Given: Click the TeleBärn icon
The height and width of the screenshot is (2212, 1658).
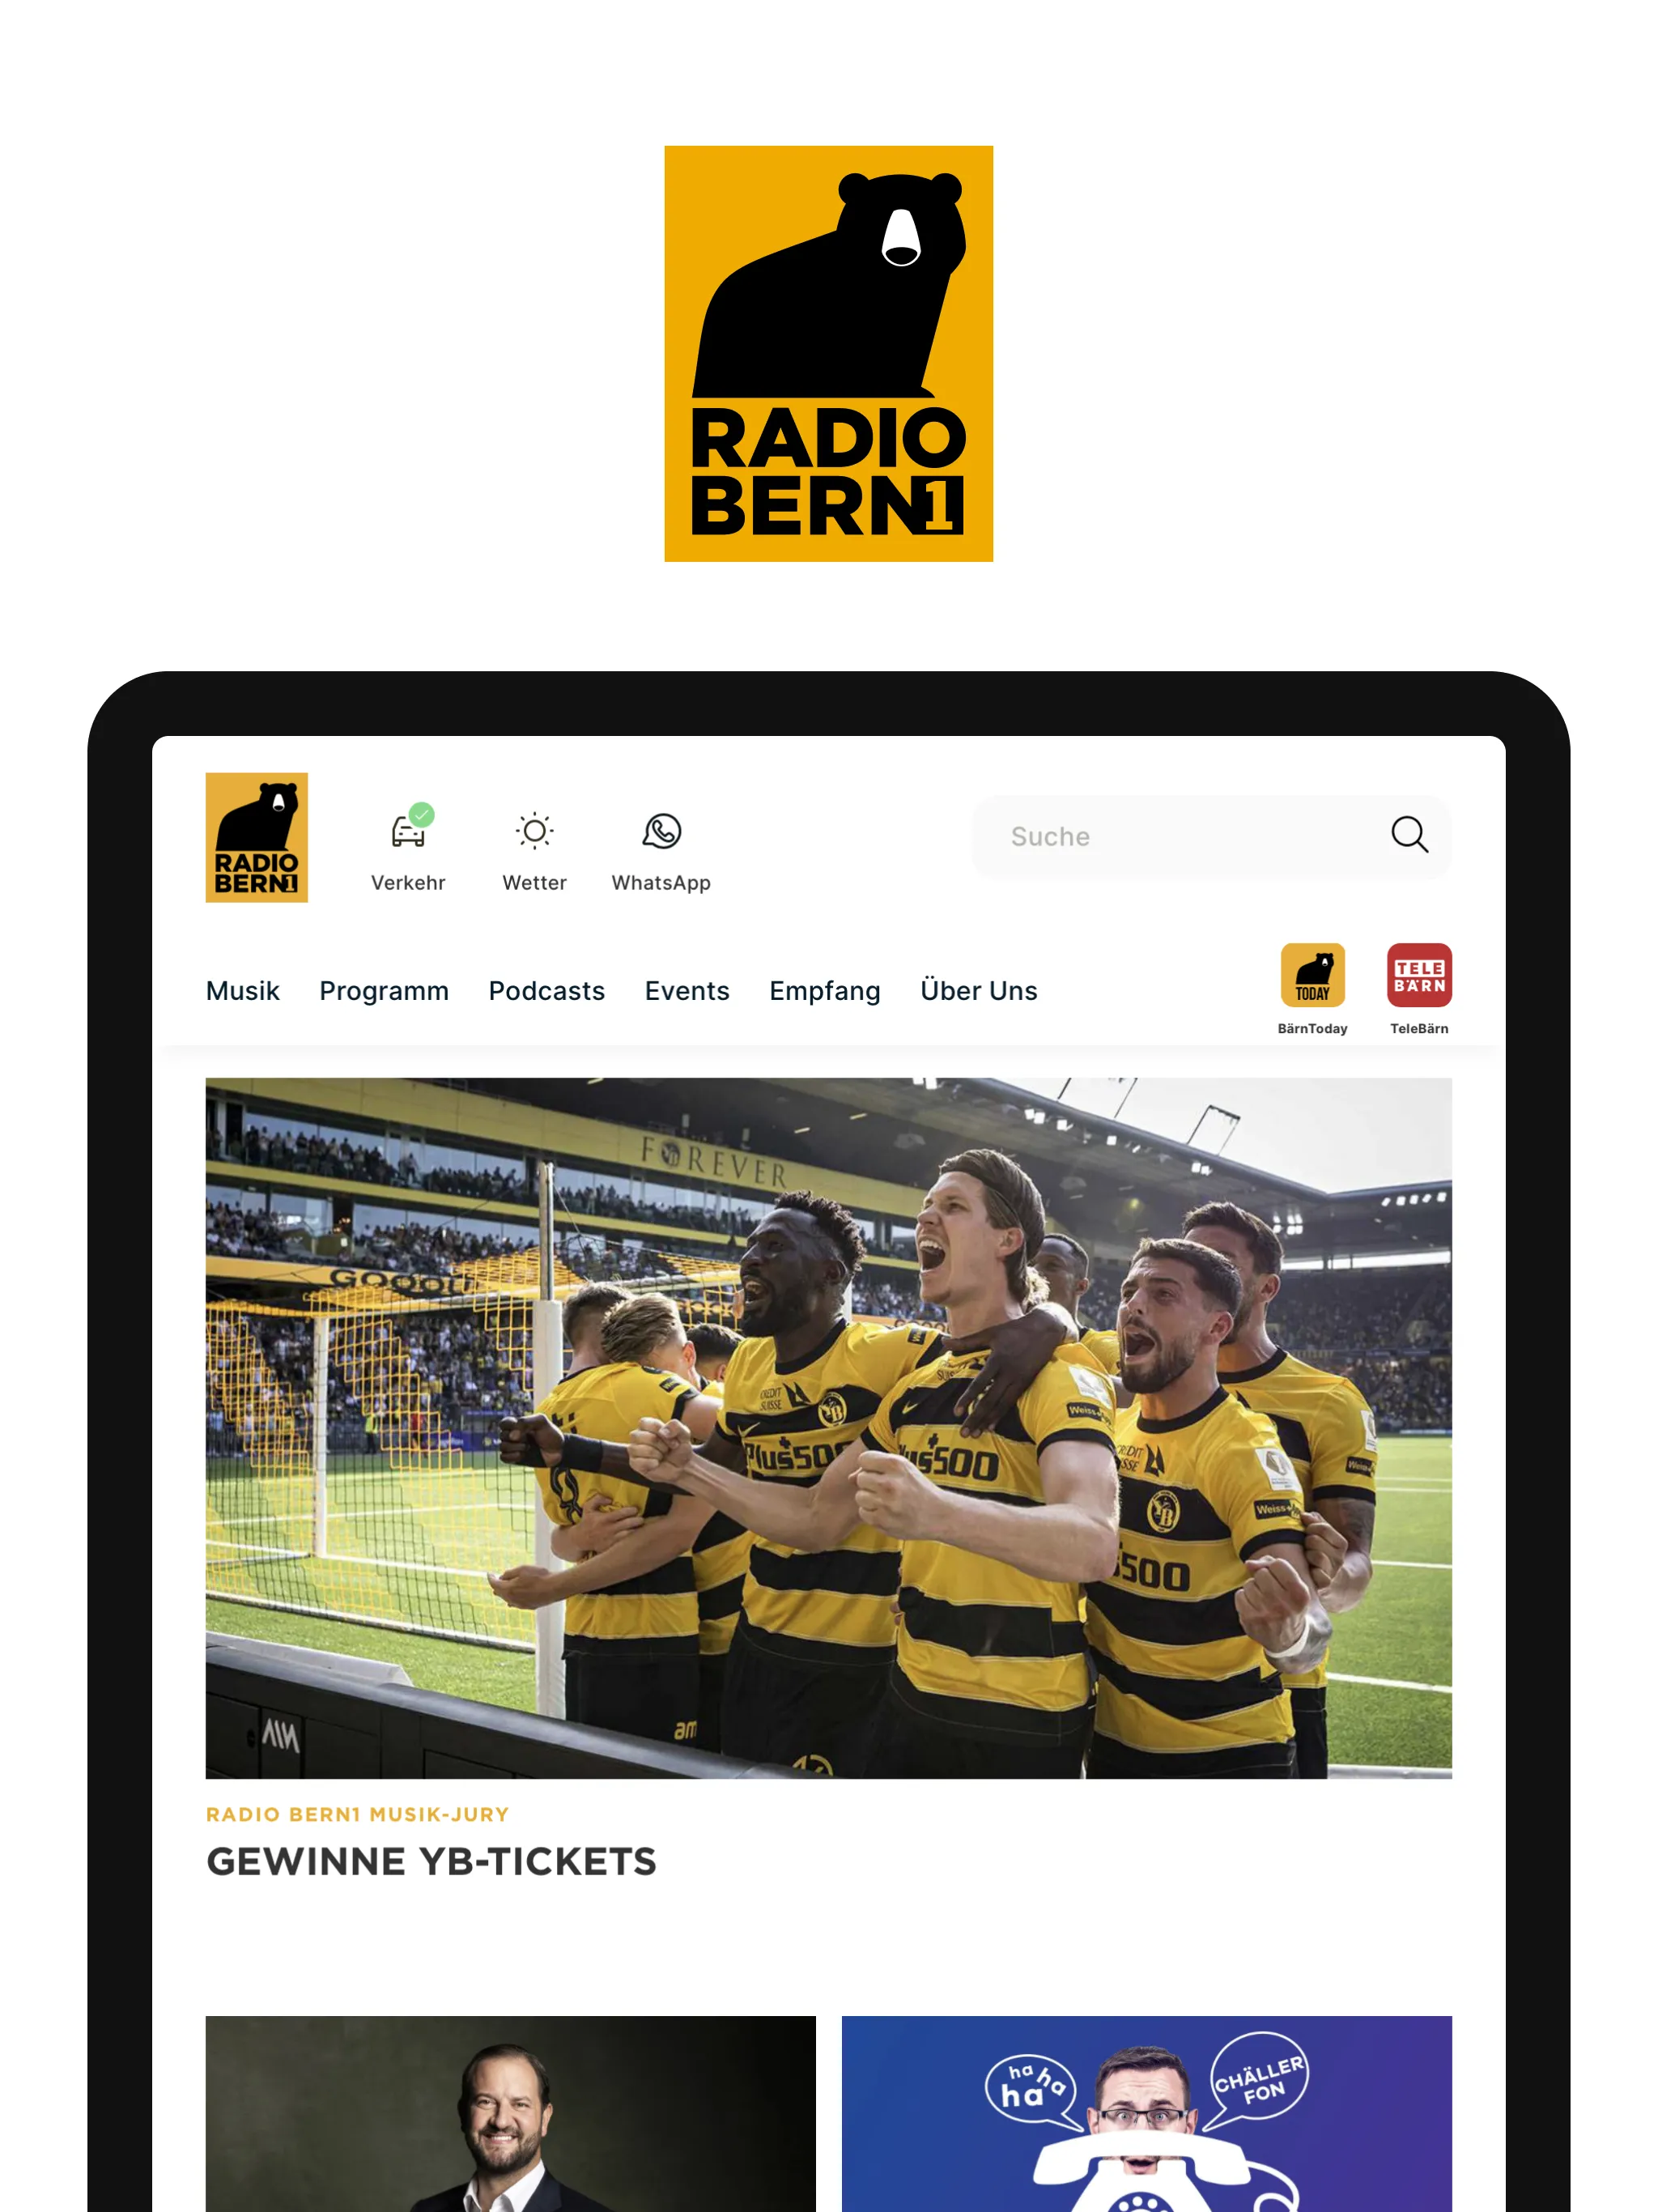Looking at the screenshot, I should [x=1416, y=976].
